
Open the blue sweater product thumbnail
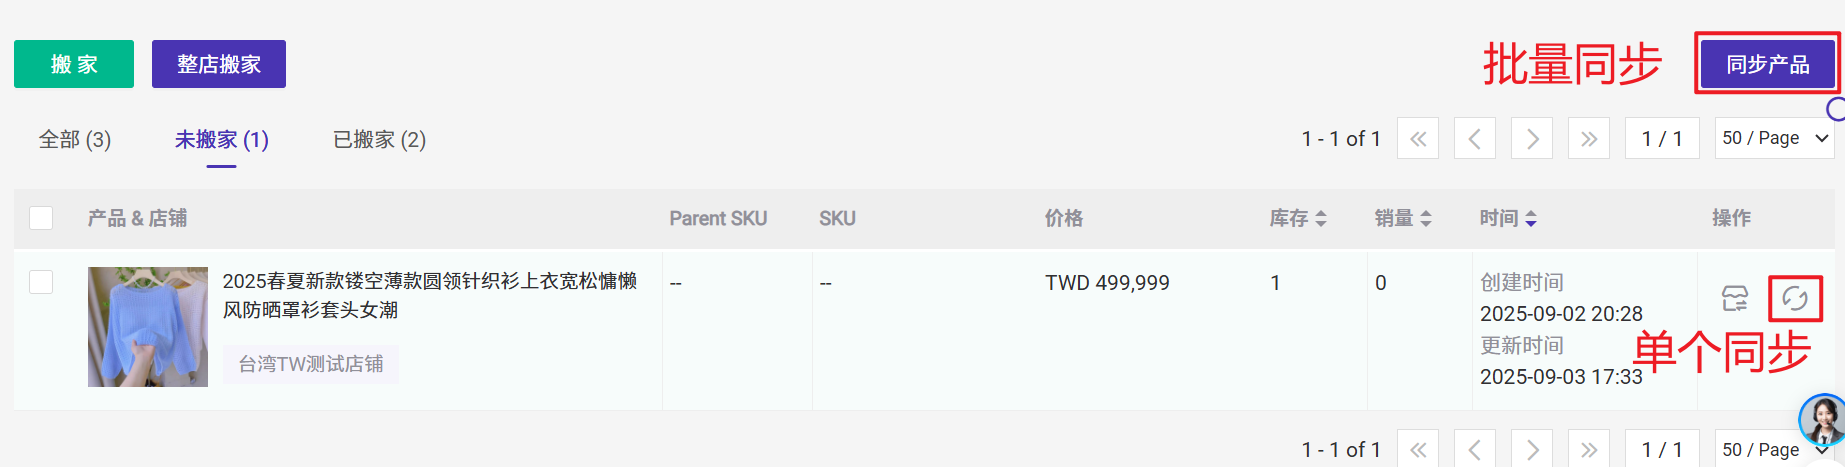[x=148, y=327]
